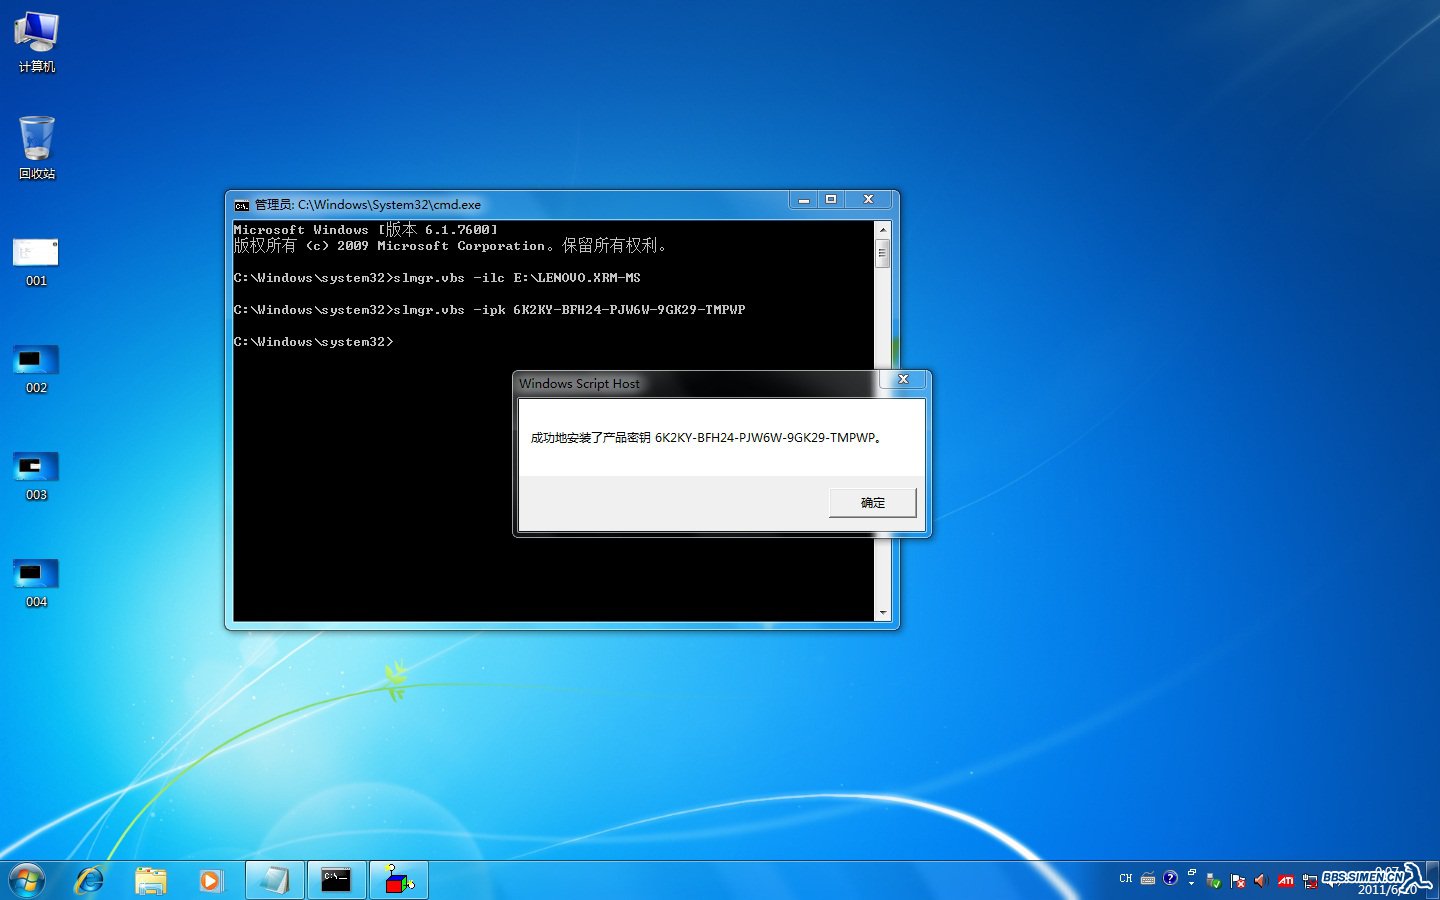The height and width of the screenshot is (900, 1440).
Task: Maximize the cmd.exe window
Action: pyautogui.click(x=831, y=200)
